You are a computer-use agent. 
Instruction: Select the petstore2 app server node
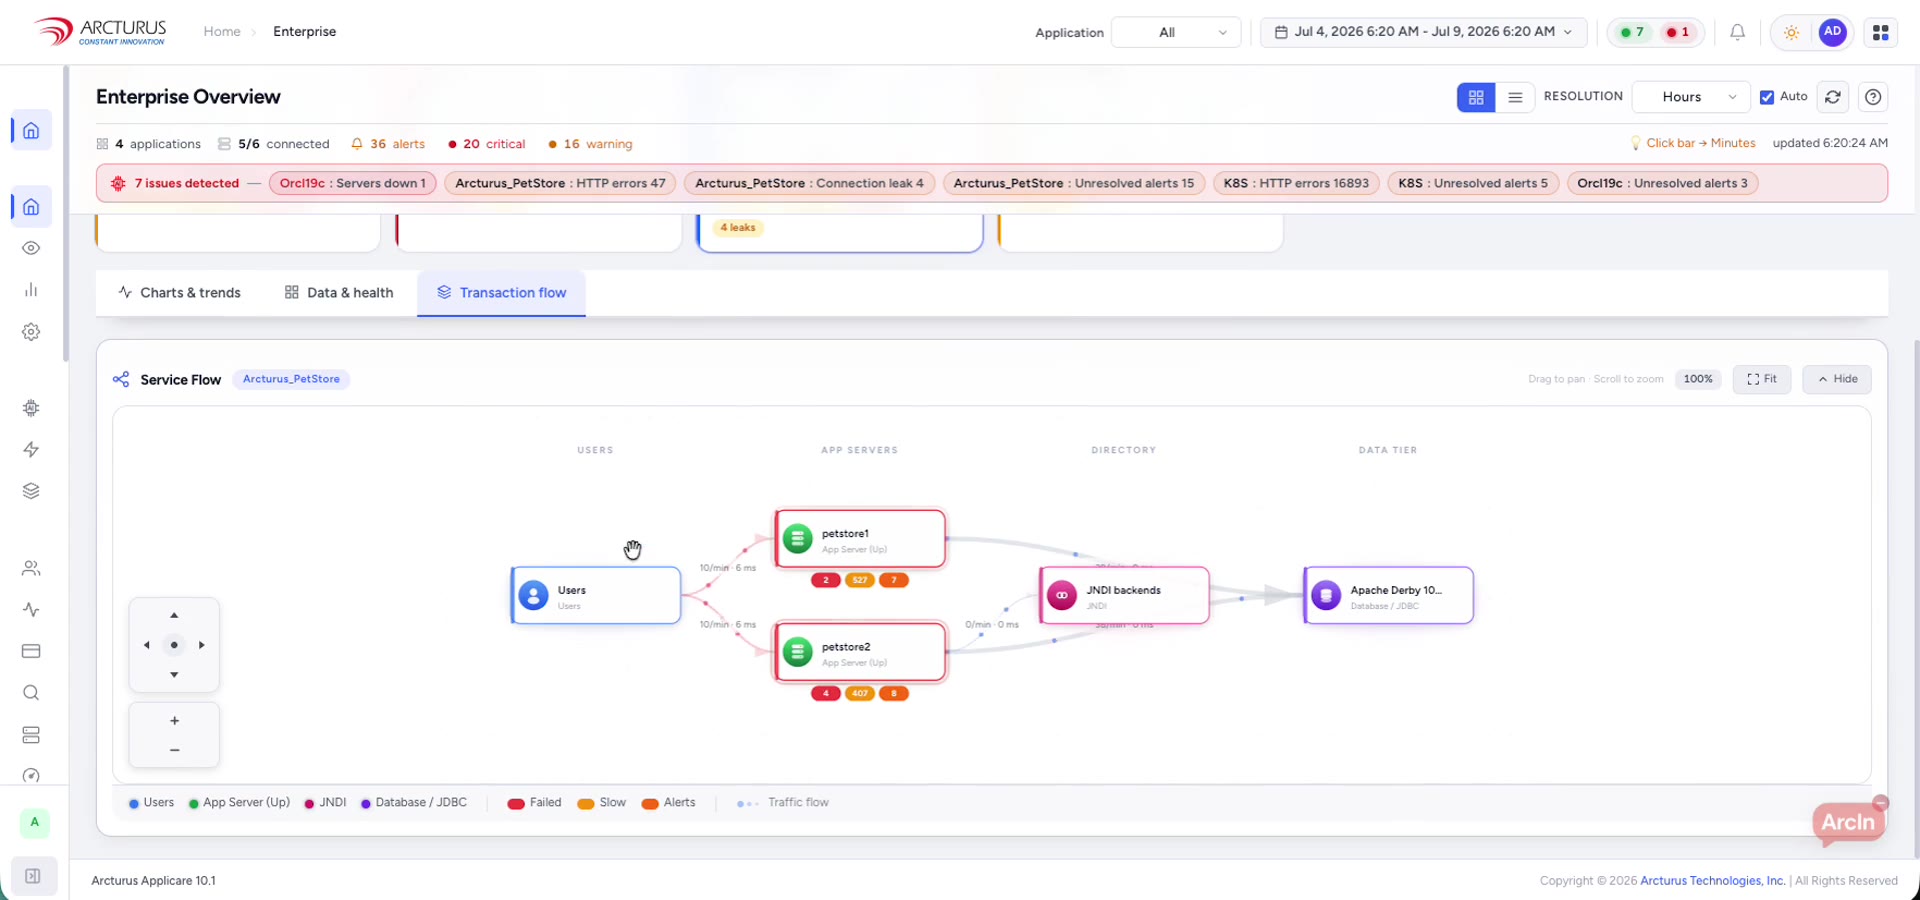(860, 652)
